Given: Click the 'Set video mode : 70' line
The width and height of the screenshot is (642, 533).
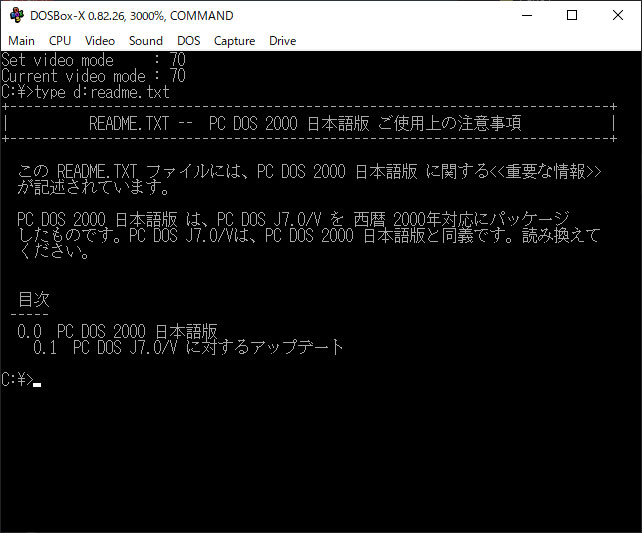Looking at the screenshot, I should pyautogui.click(x=94, y=60).
